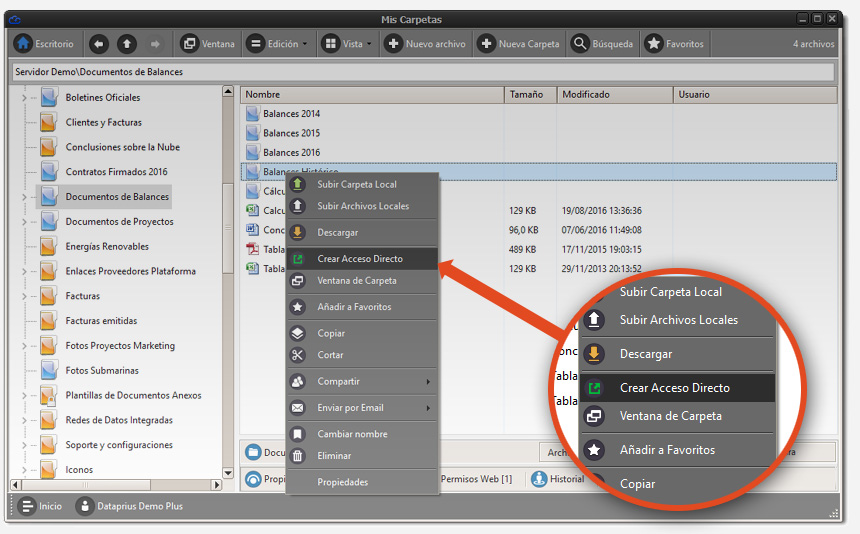Expand the Documentos de Proyectos tree node
The width and height of the screenshot is (860, 534).
click(x=24, y=222)
